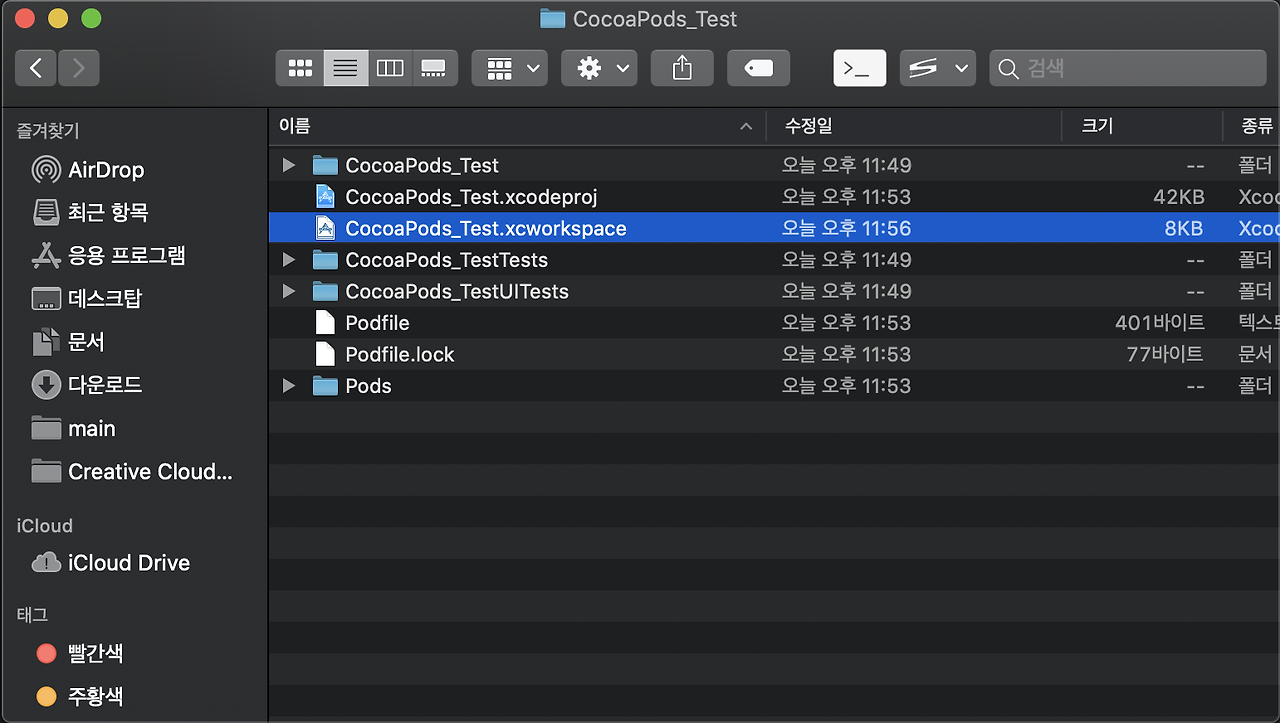Open the group-by arrangement dropdown
The height and width of the screenshot is (723, 1280).
click(x=510, y=68)
